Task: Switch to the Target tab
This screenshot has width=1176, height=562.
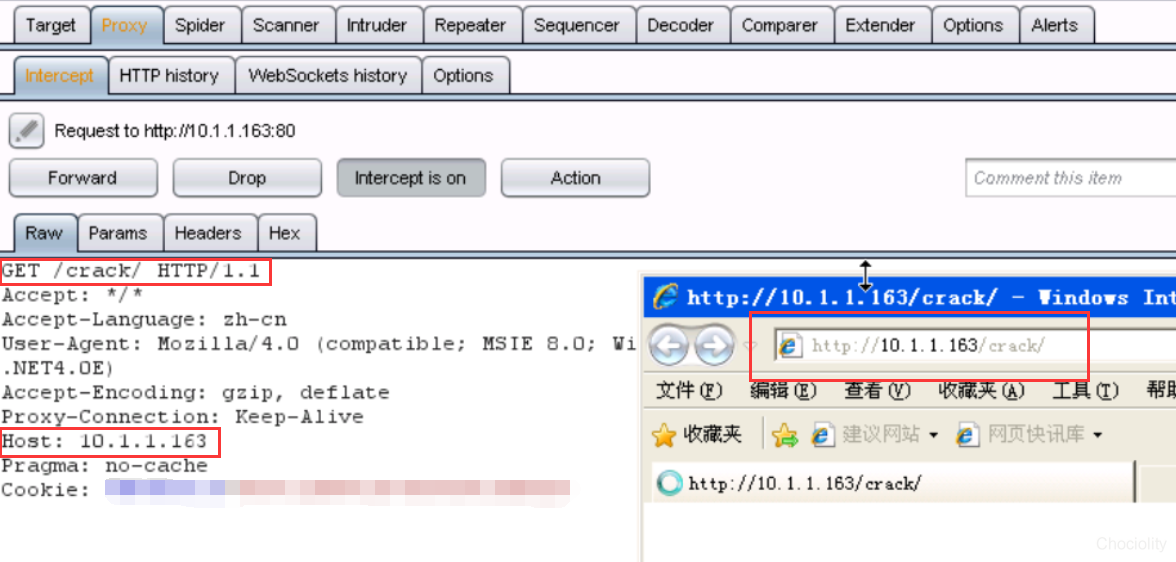Action: click(51, 26)
